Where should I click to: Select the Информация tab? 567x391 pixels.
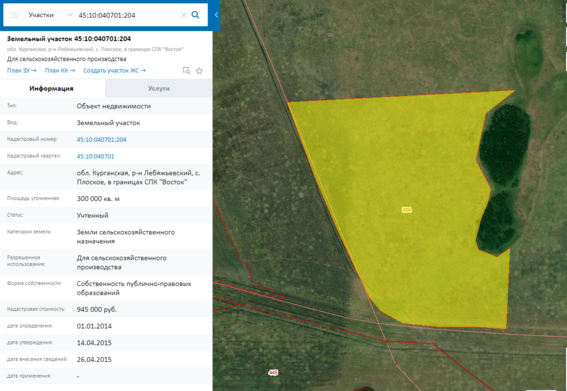click(x=51, y=88)
